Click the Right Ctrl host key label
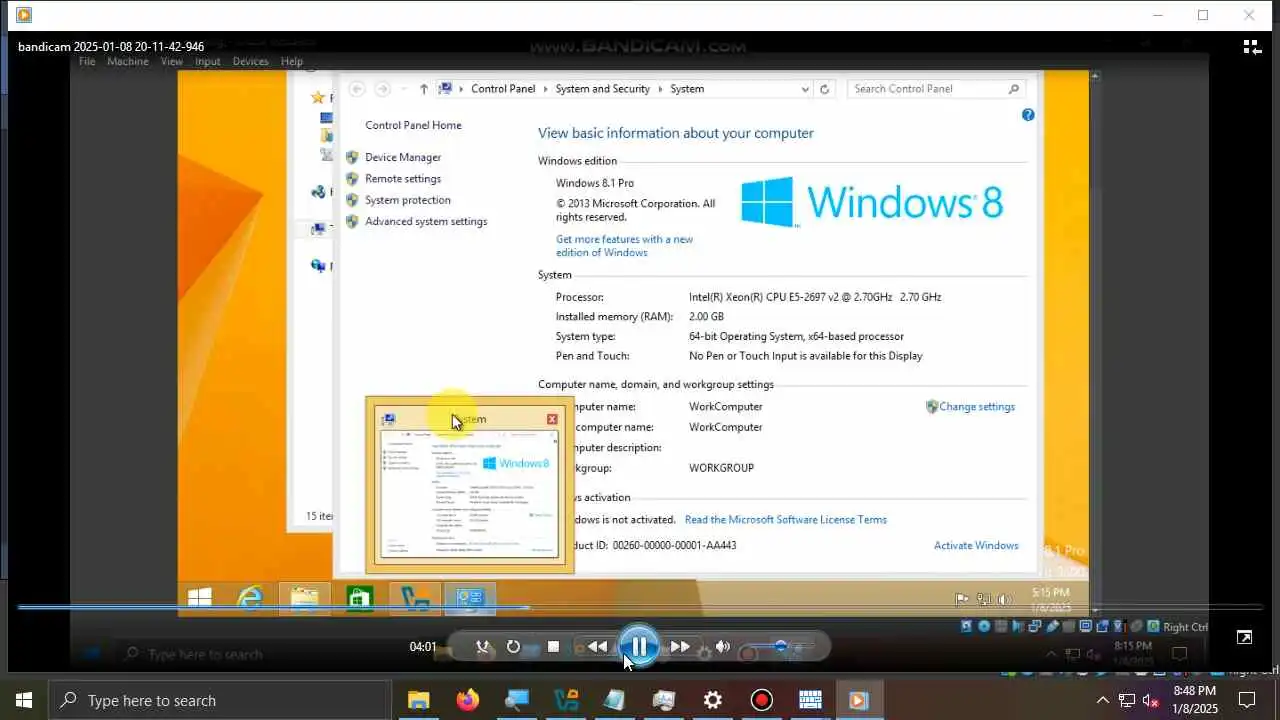 (1185, 627)
